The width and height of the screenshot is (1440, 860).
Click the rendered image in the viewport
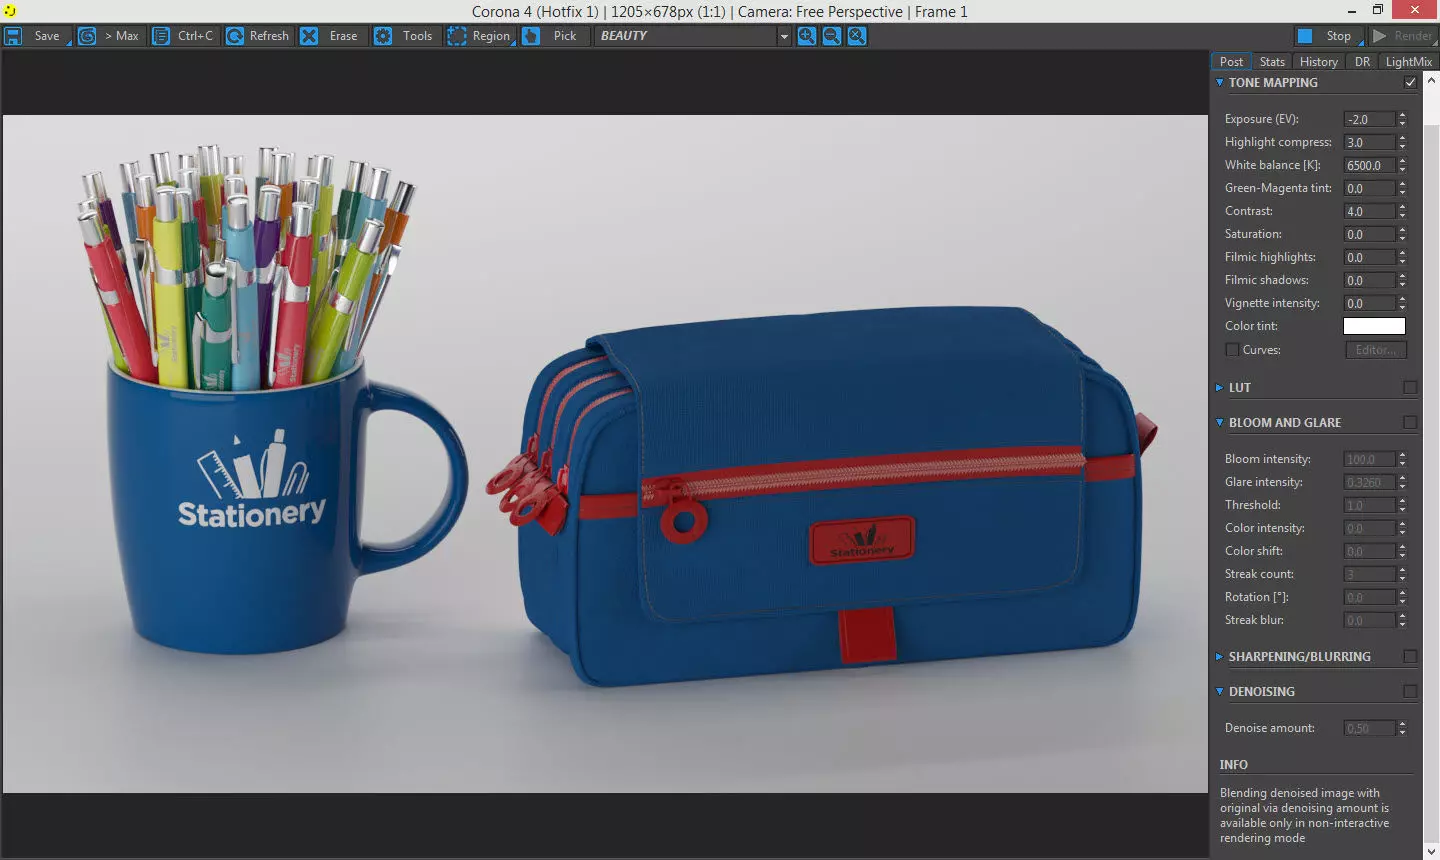[605, 454]
